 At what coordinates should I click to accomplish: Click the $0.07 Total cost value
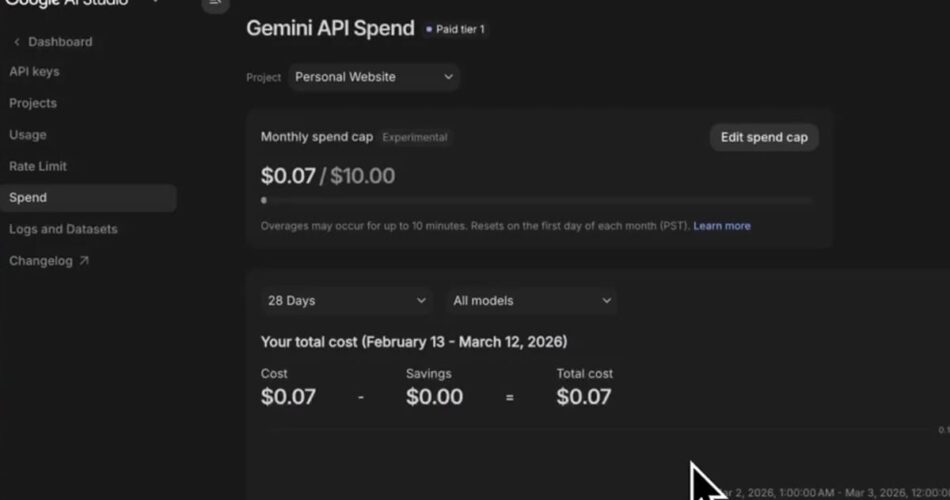(583, 396)
